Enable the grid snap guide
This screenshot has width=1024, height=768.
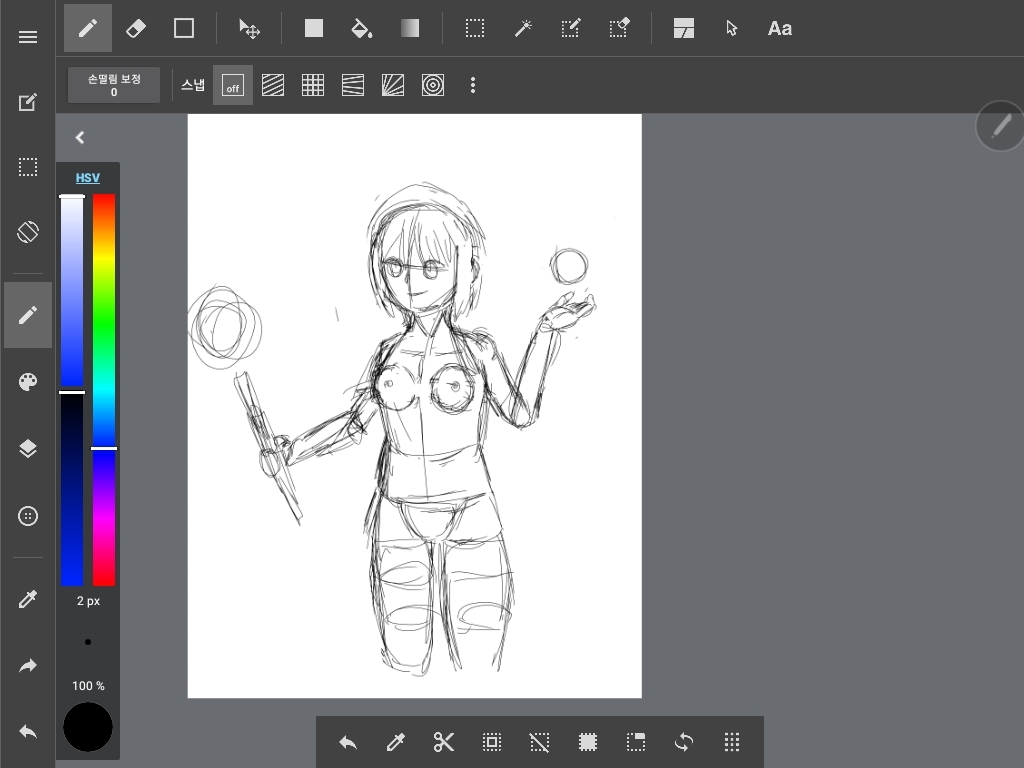(313, 86)
